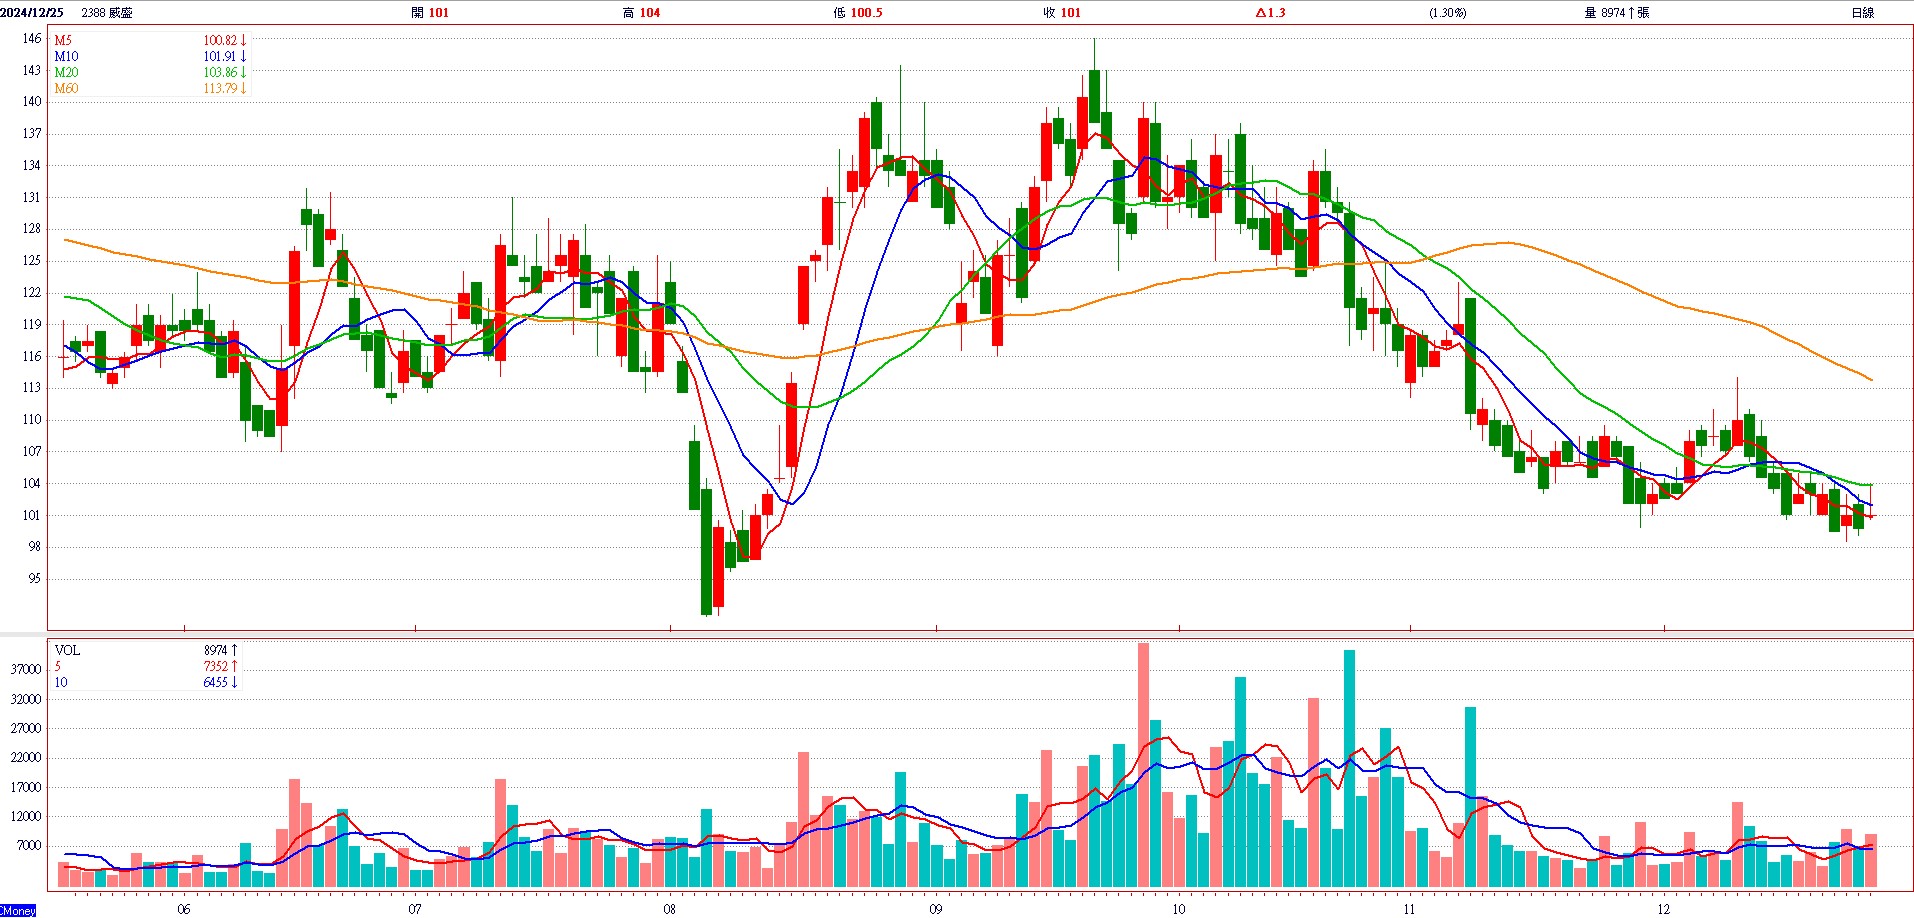Click the 12 month marker on time axis

(x=1663, y=909)
